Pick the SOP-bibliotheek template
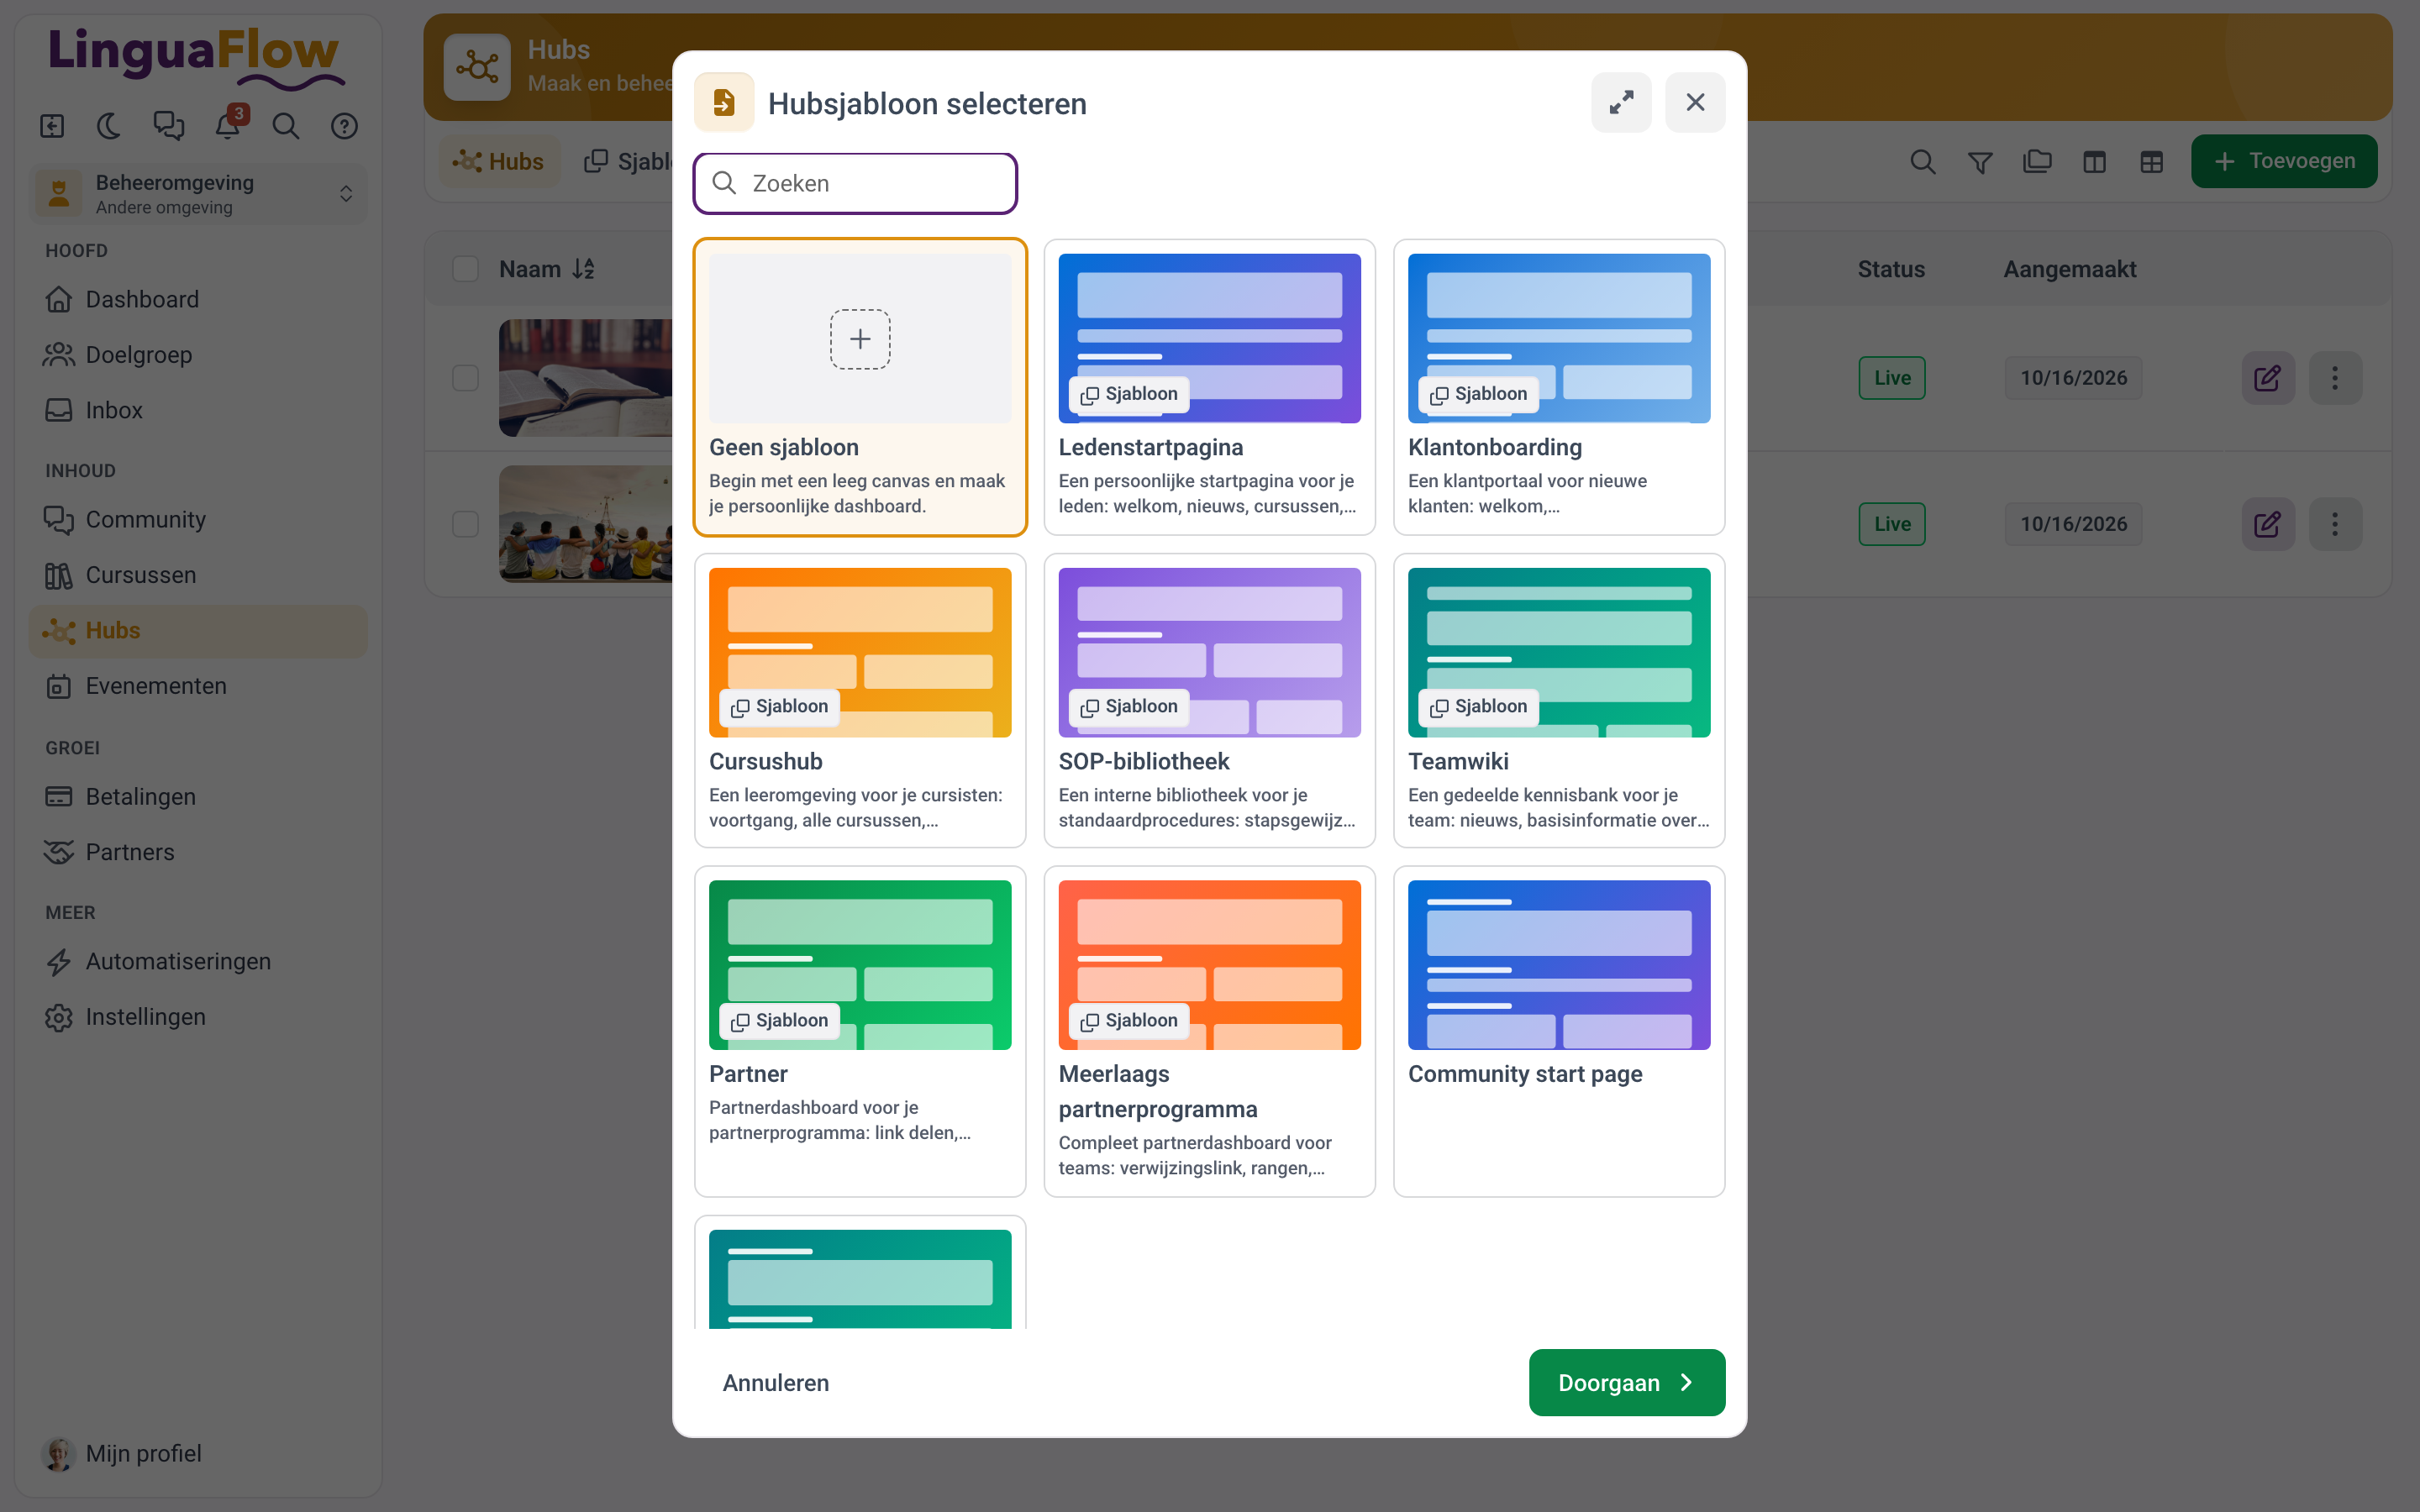This screenshot has width=2420, height=1512. (1209, 700)
